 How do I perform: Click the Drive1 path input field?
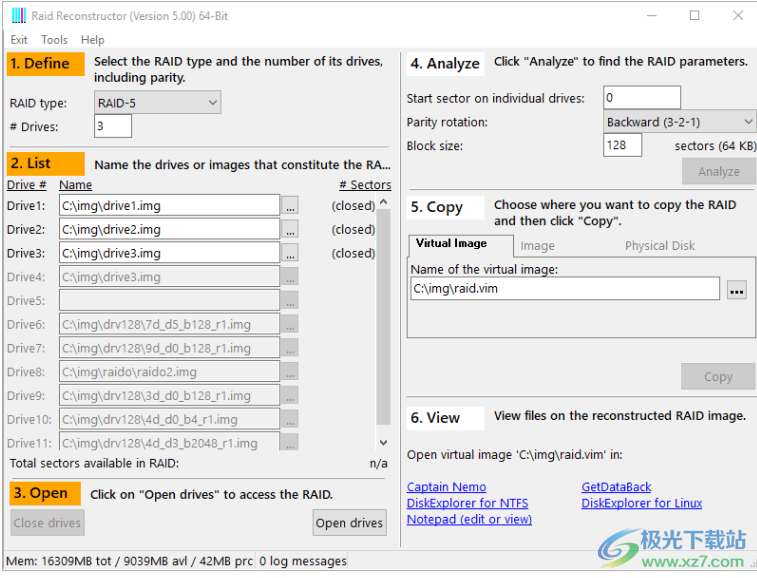[169, 206]
